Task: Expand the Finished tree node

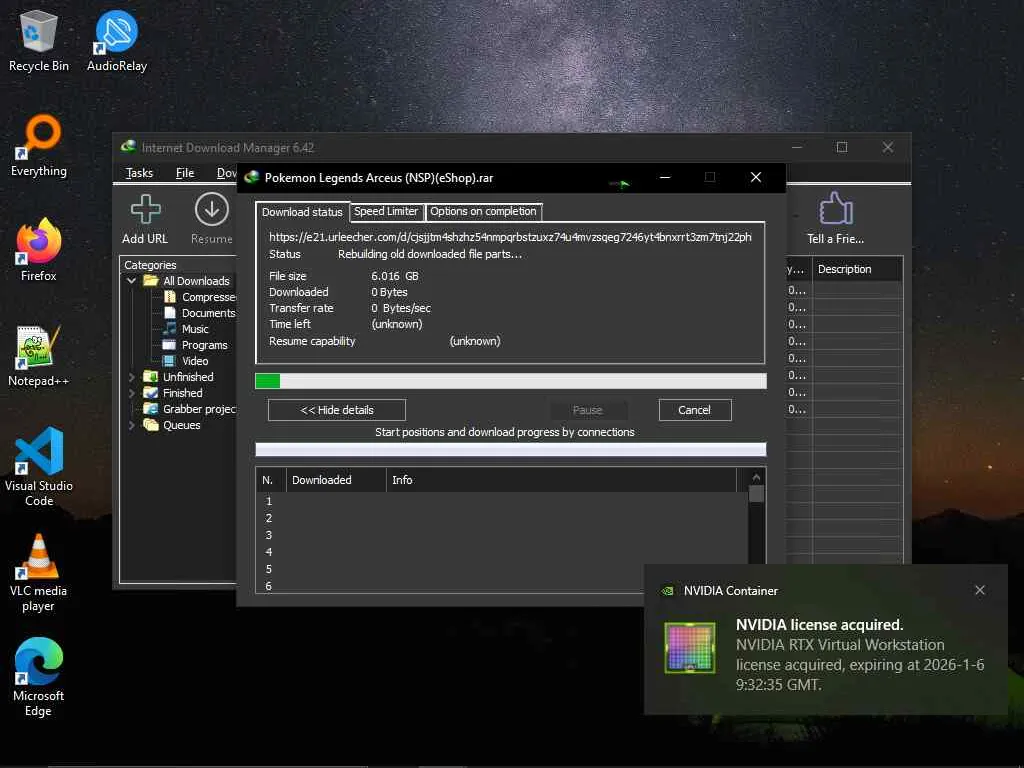Action: point(131,393)
